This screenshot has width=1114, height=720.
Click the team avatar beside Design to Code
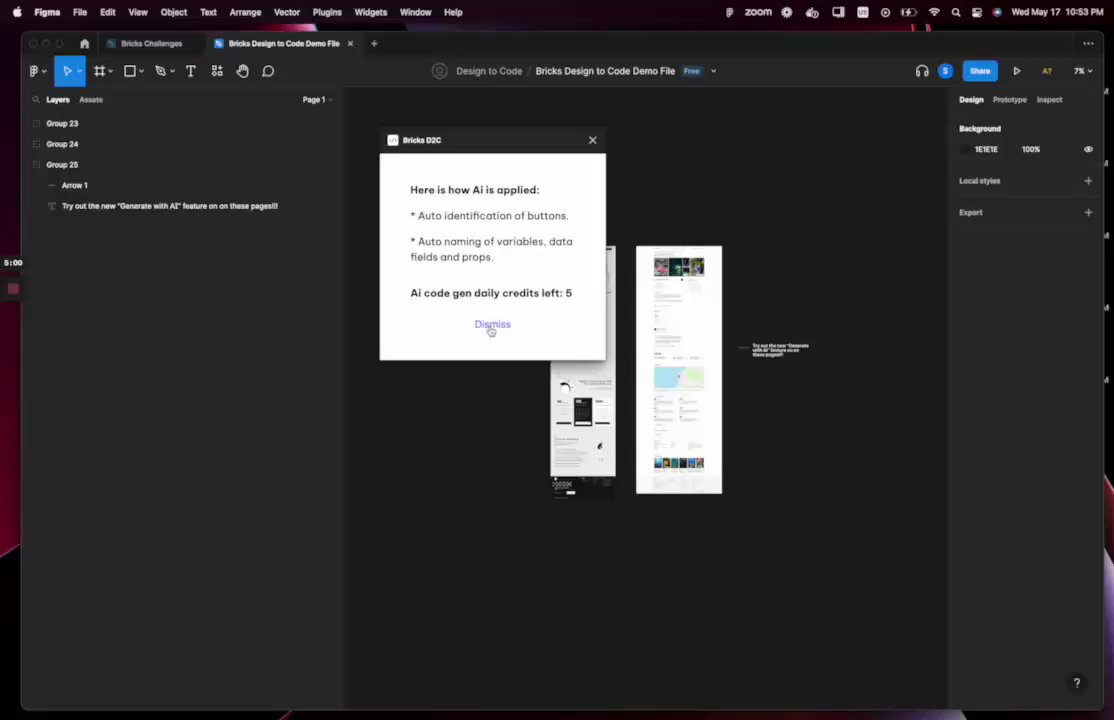pyautogui.click(x=440, y=71)
